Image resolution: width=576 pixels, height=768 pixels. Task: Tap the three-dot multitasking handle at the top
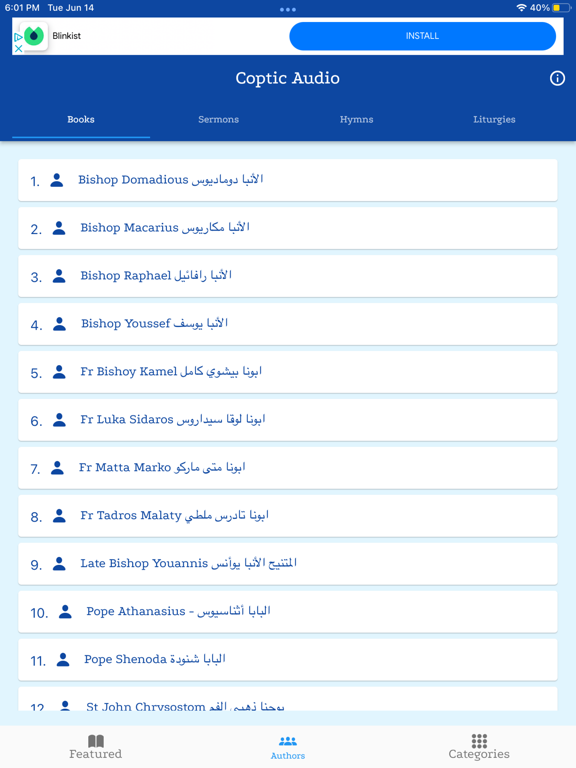coord(288,9)
